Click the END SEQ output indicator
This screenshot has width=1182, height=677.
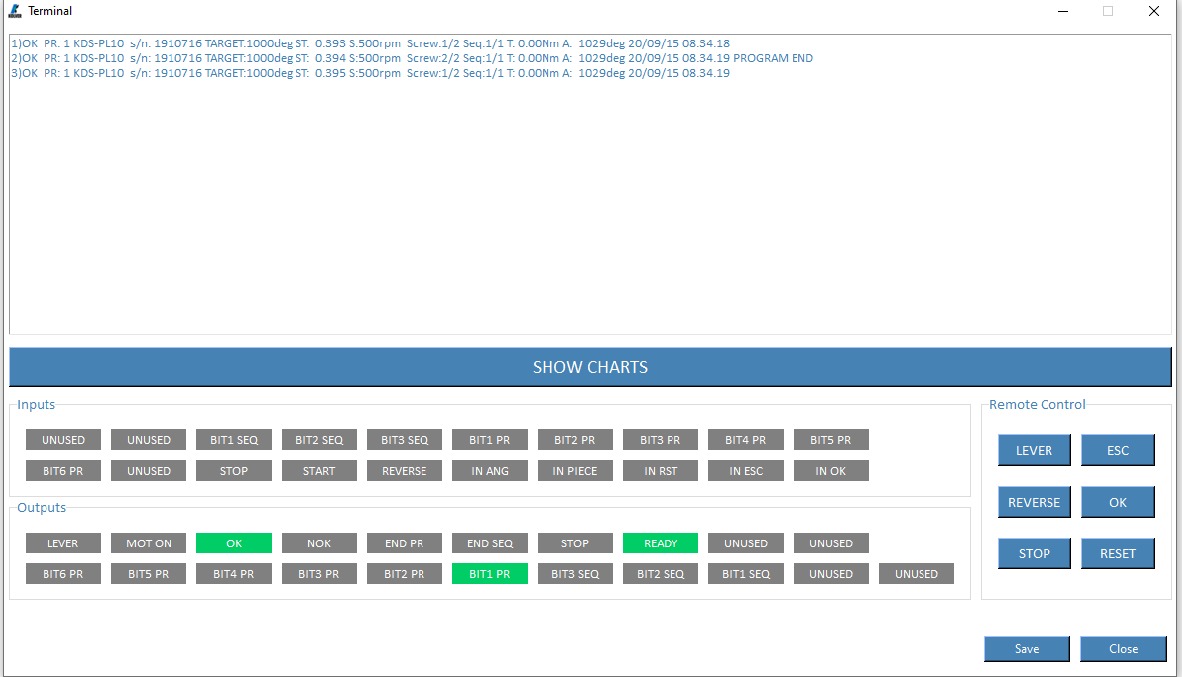click(x=490, y=544)
